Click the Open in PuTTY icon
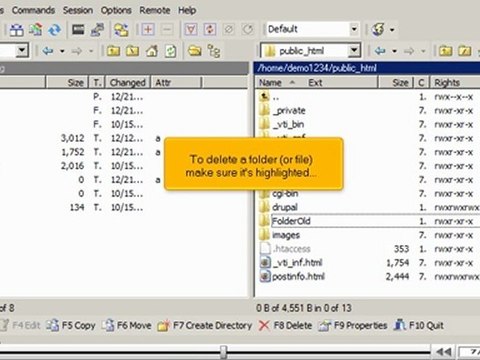The height and width of the screenshot is (360, 480). click(x=97, y=30)
